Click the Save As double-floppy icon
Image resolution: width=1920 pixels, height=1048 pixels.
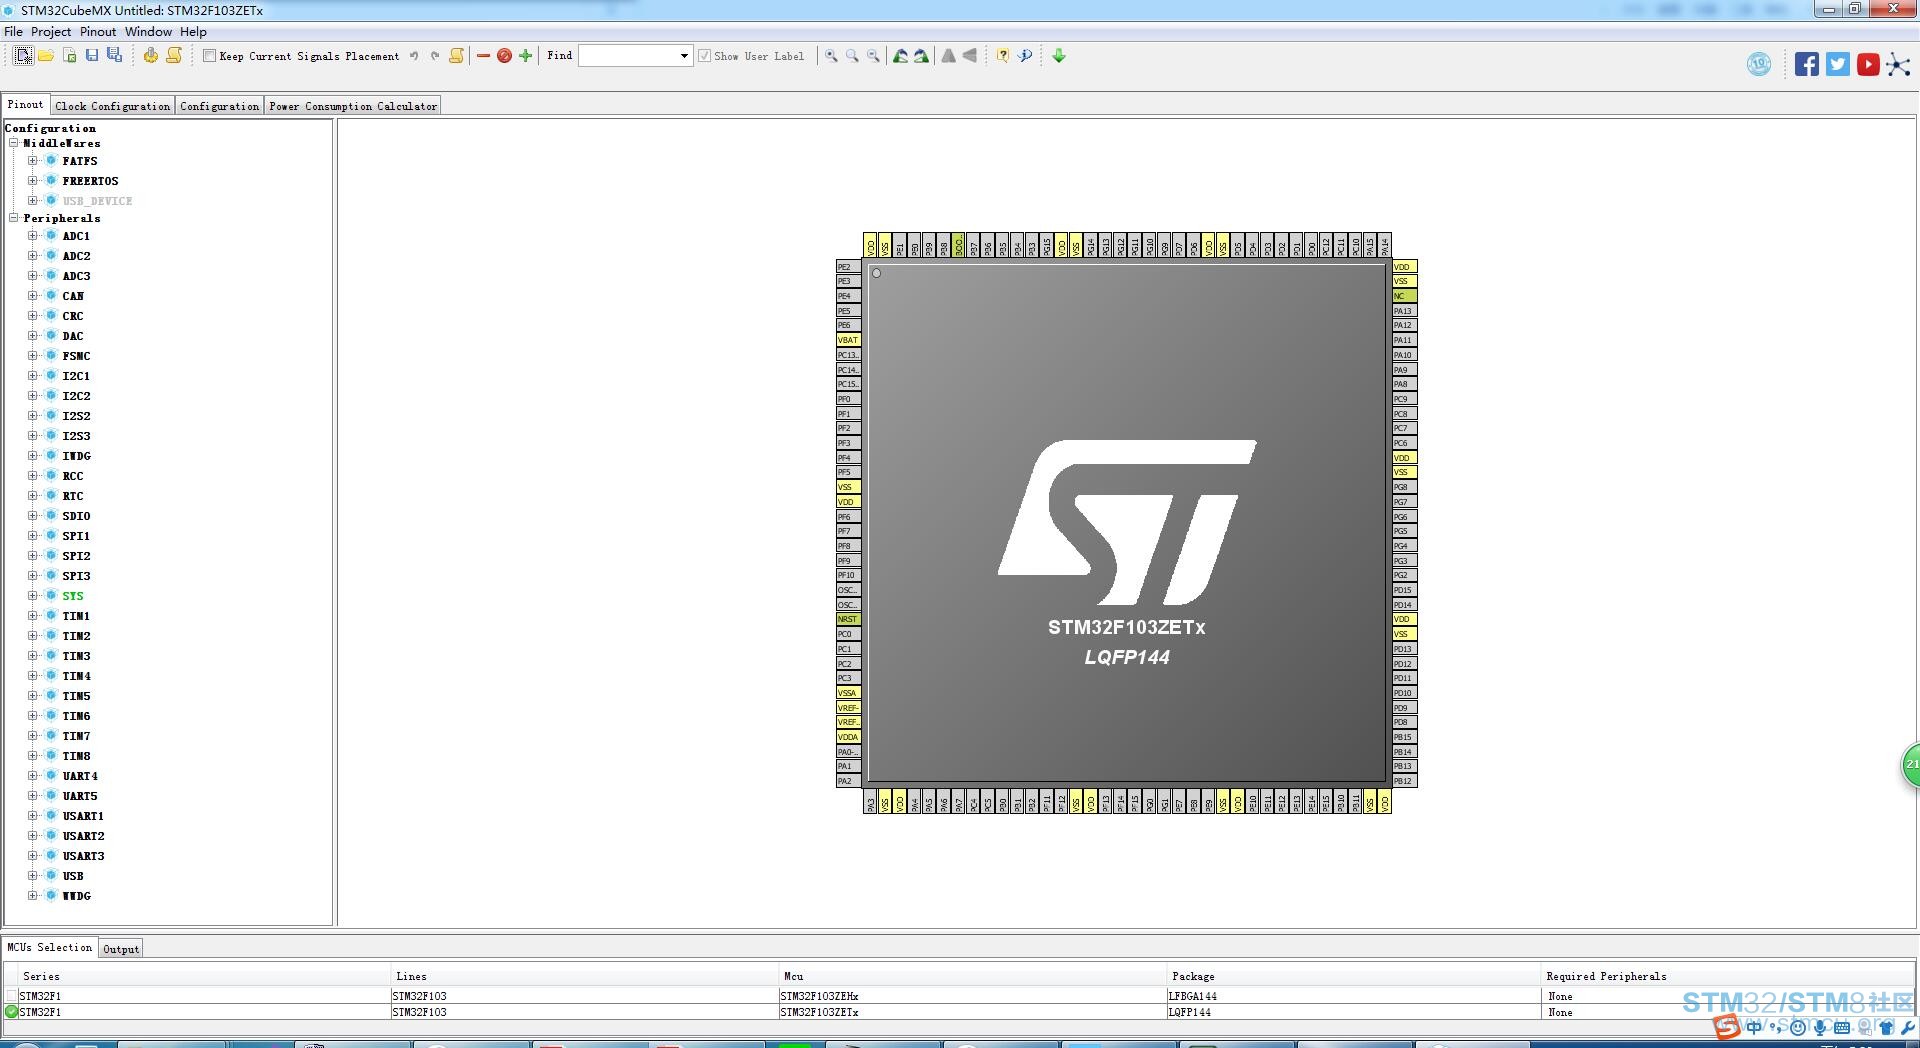[115, 56]
